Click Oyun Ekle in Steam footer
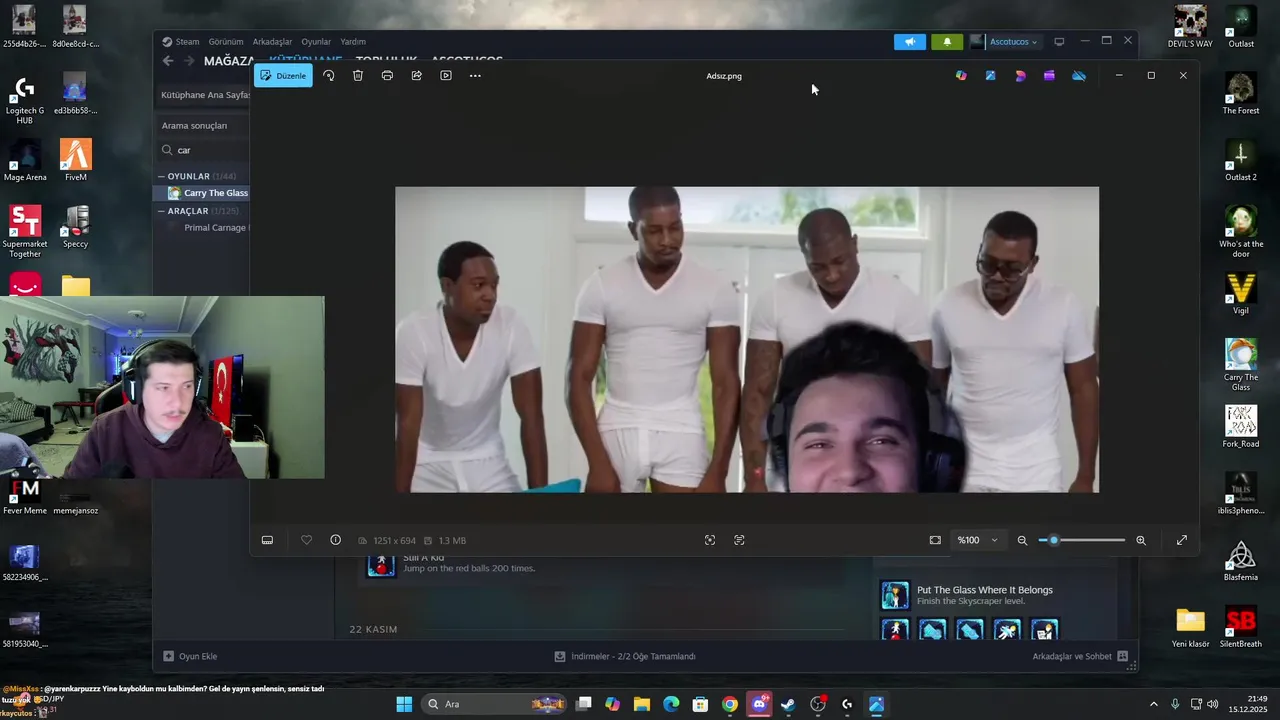 tap(190, 657)
